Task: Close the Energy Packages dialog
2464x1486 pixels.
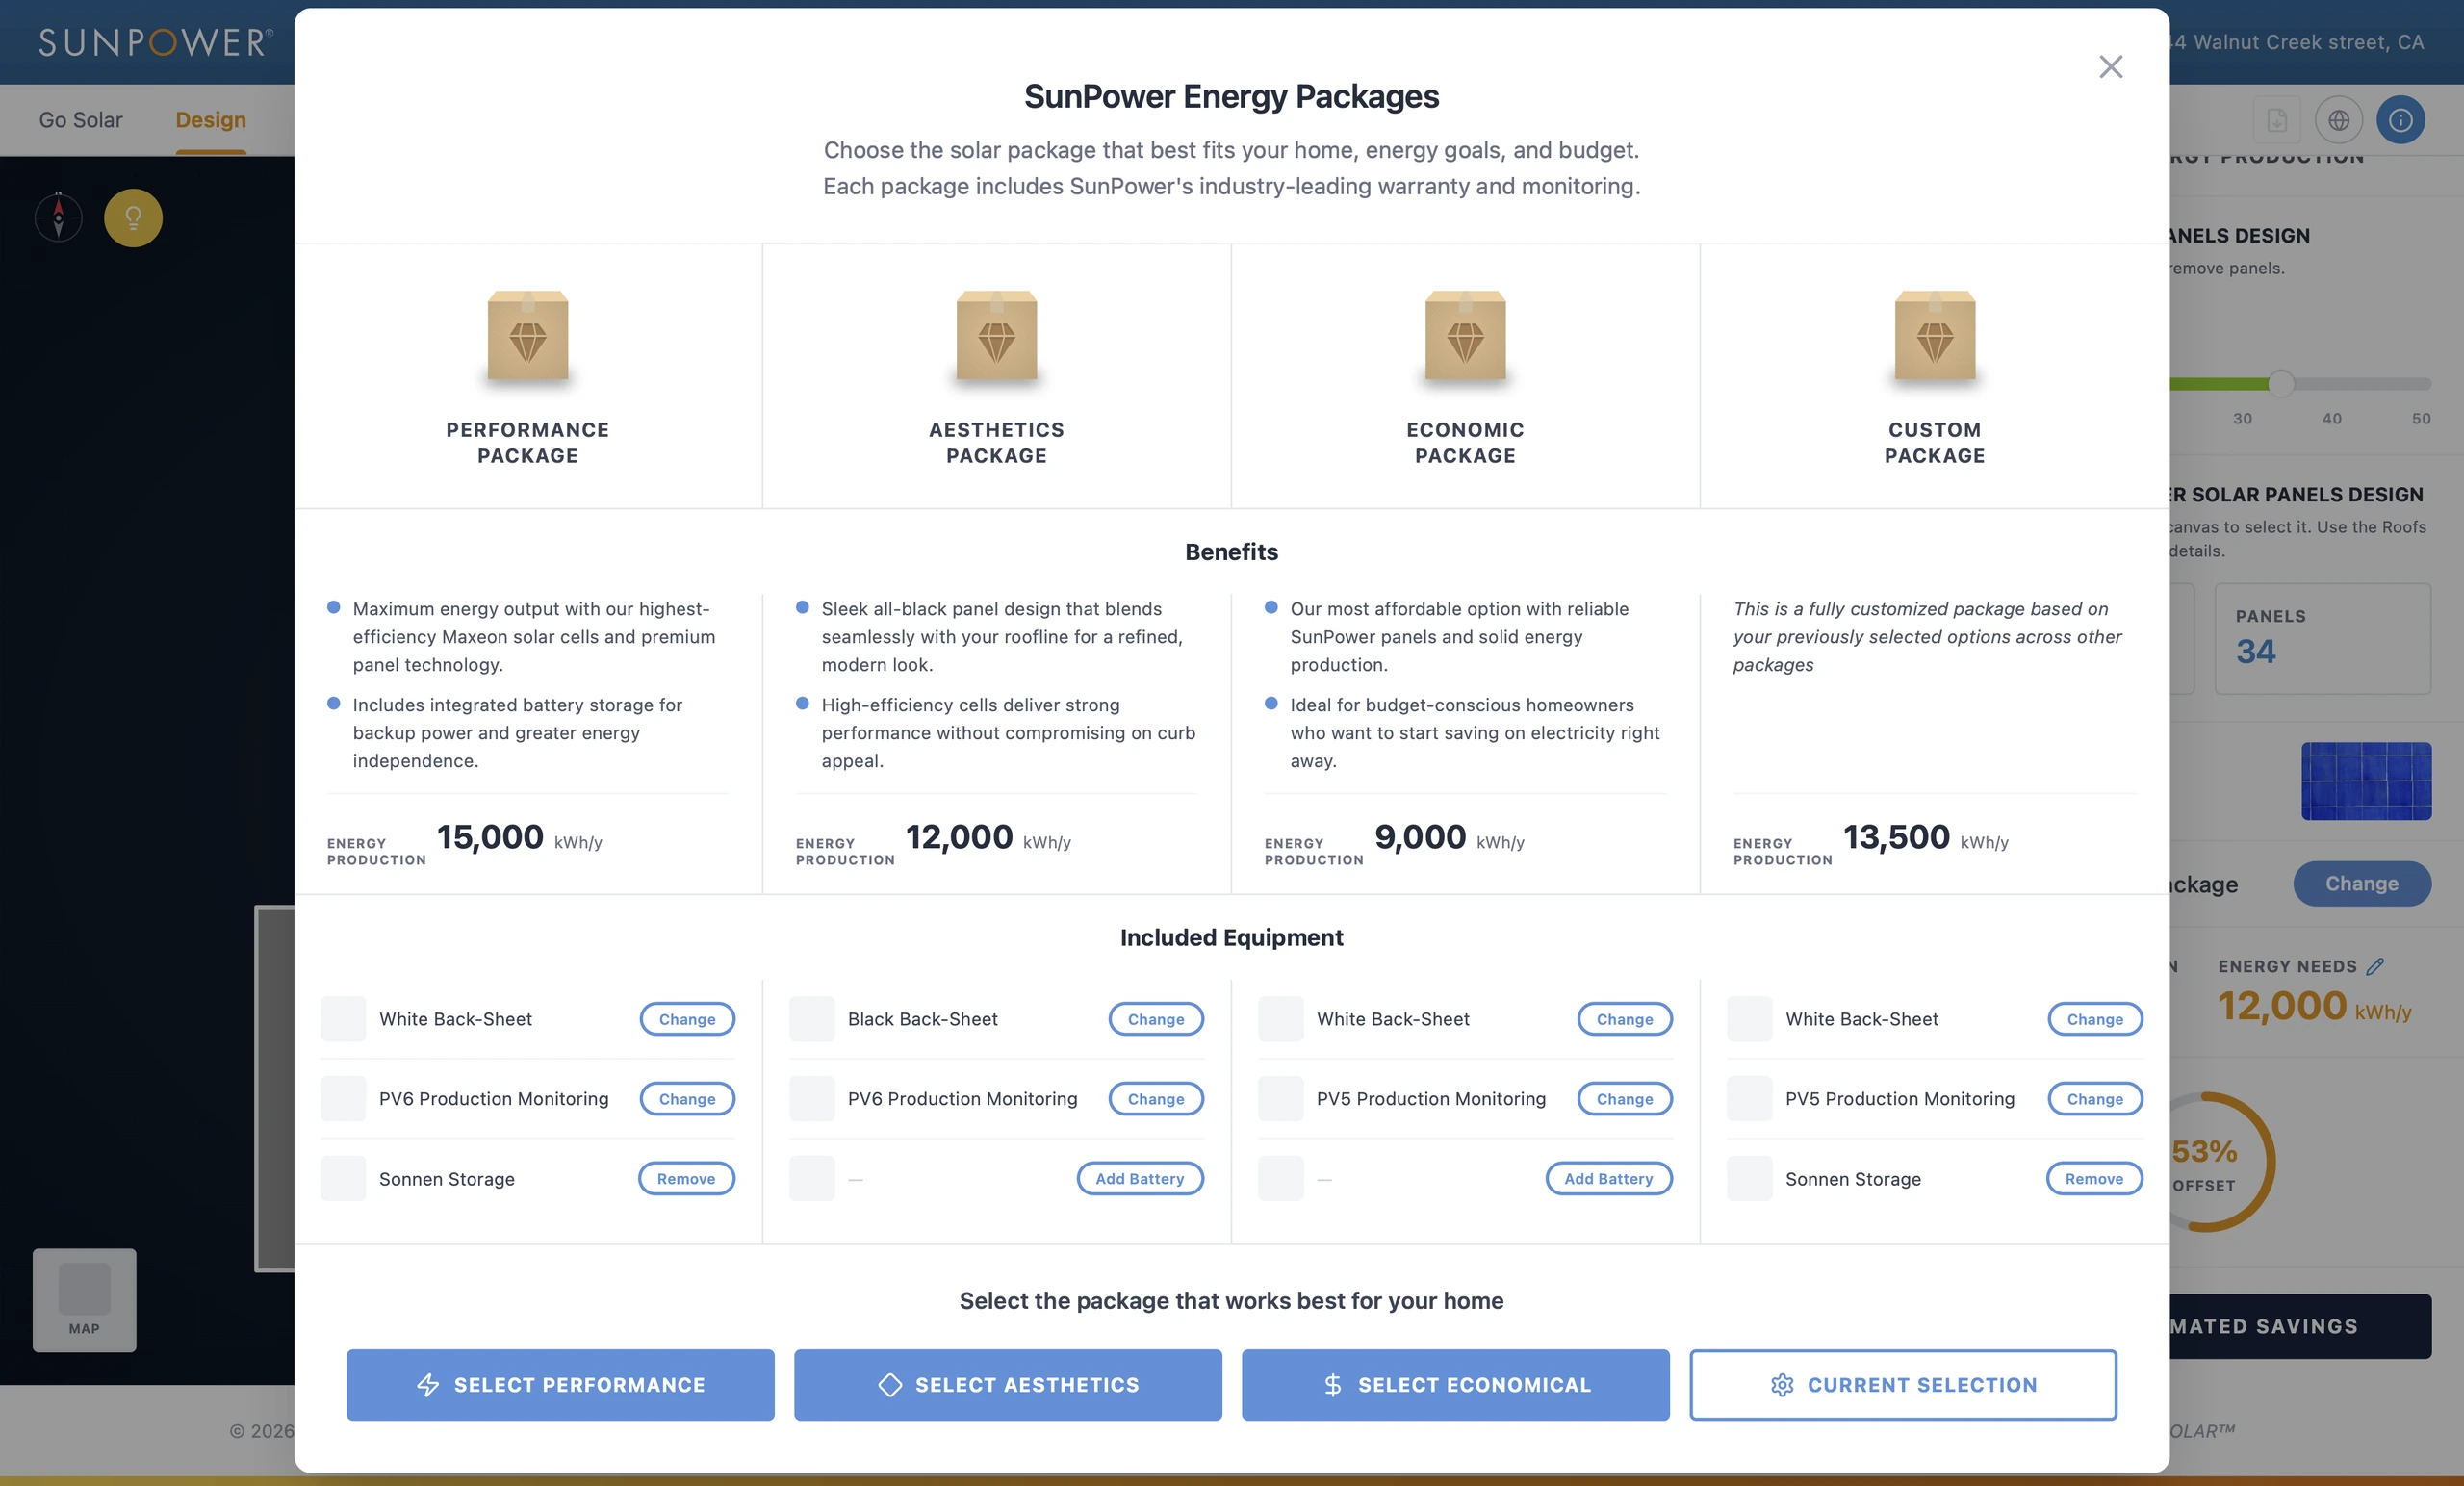Action: 2110,66
